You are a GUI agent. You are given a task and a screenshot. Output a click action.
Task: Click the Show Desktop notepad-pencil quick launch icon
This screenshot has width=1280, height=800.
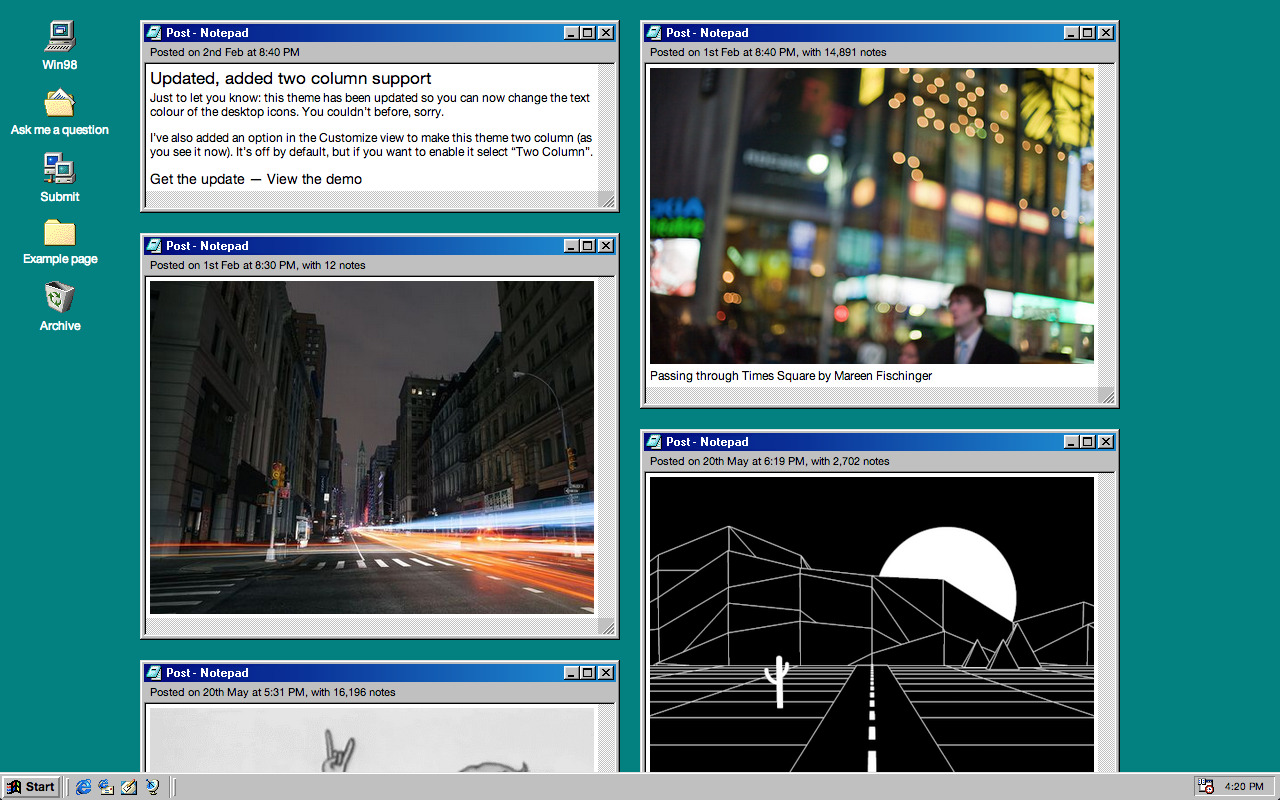pos(129,787)
